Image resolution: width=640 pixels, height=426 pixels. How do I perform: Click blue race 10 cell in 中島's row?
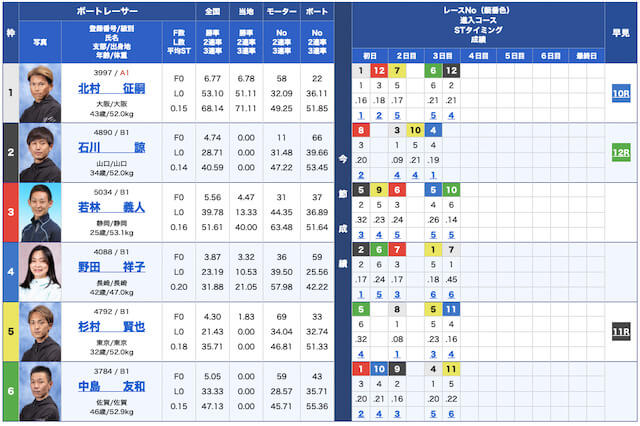[x=379, y=369]
